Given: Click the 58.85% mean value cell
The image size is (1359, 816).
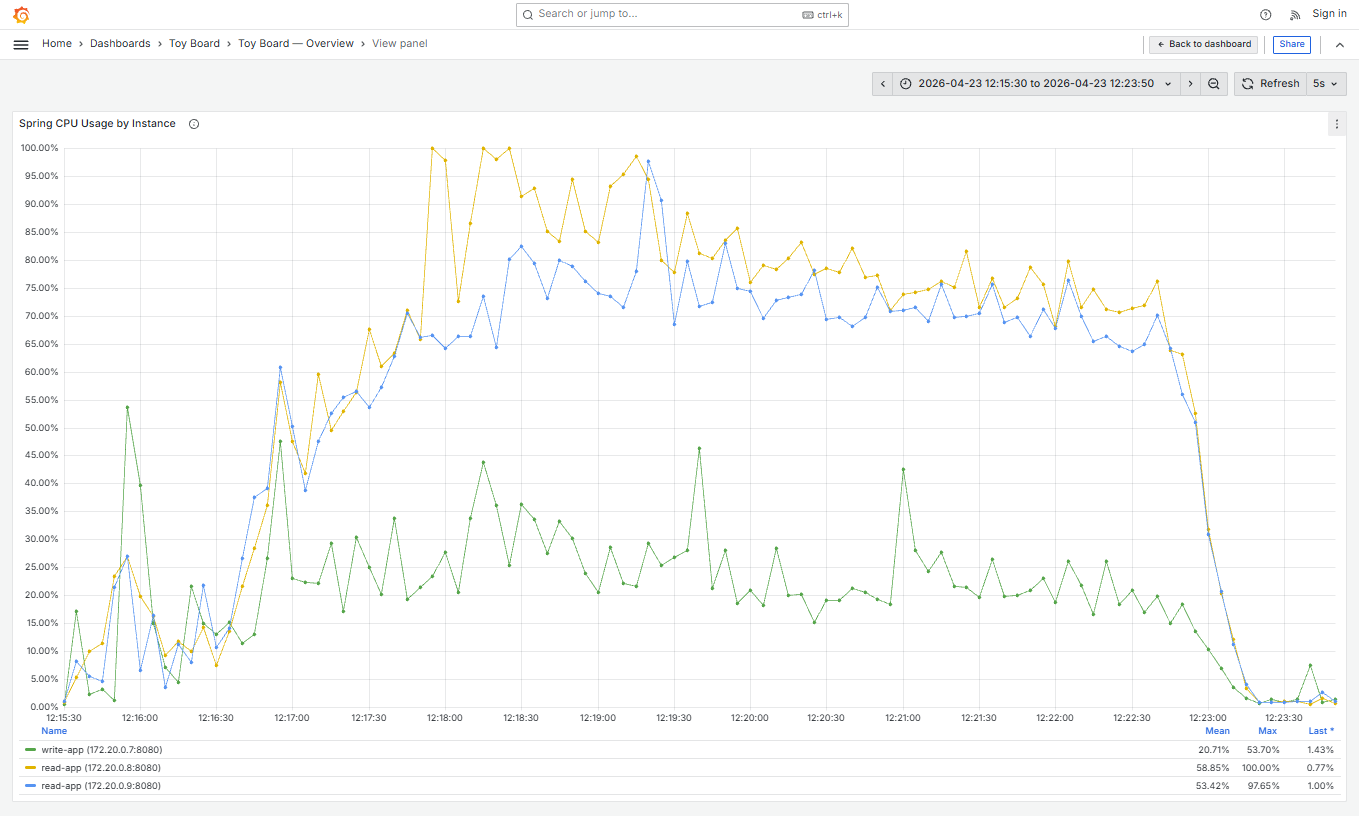Looking at the screenshot, I should point(1214,767).
